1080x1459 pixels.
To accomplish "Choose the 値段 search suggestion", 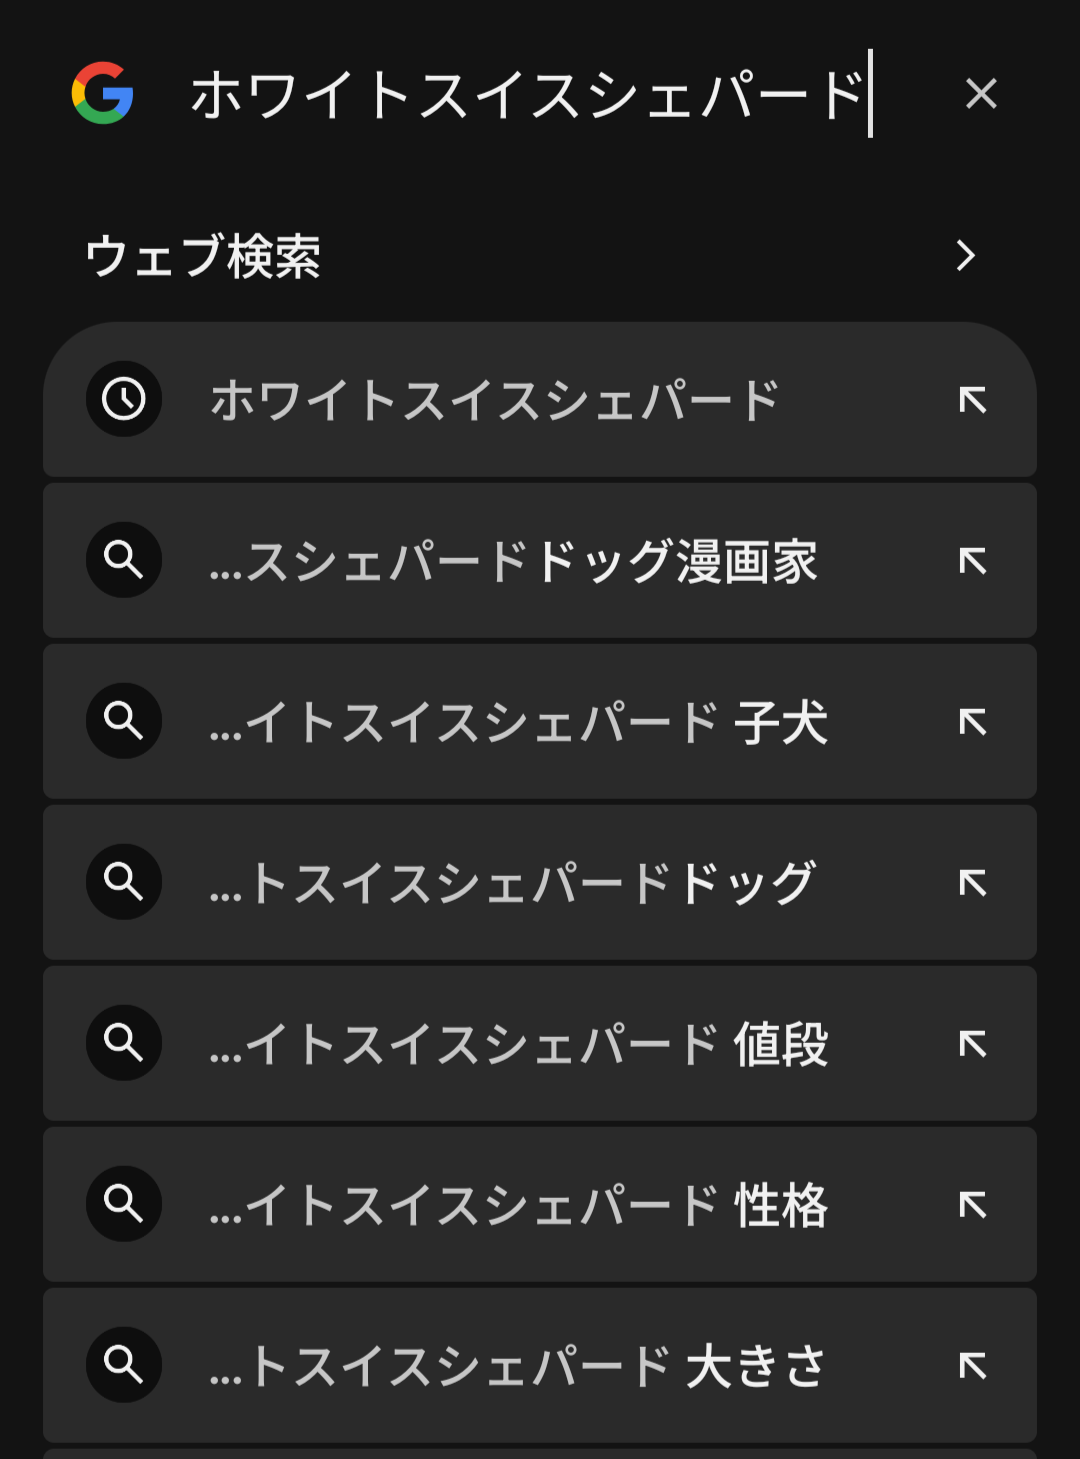I will [518, 1044].
